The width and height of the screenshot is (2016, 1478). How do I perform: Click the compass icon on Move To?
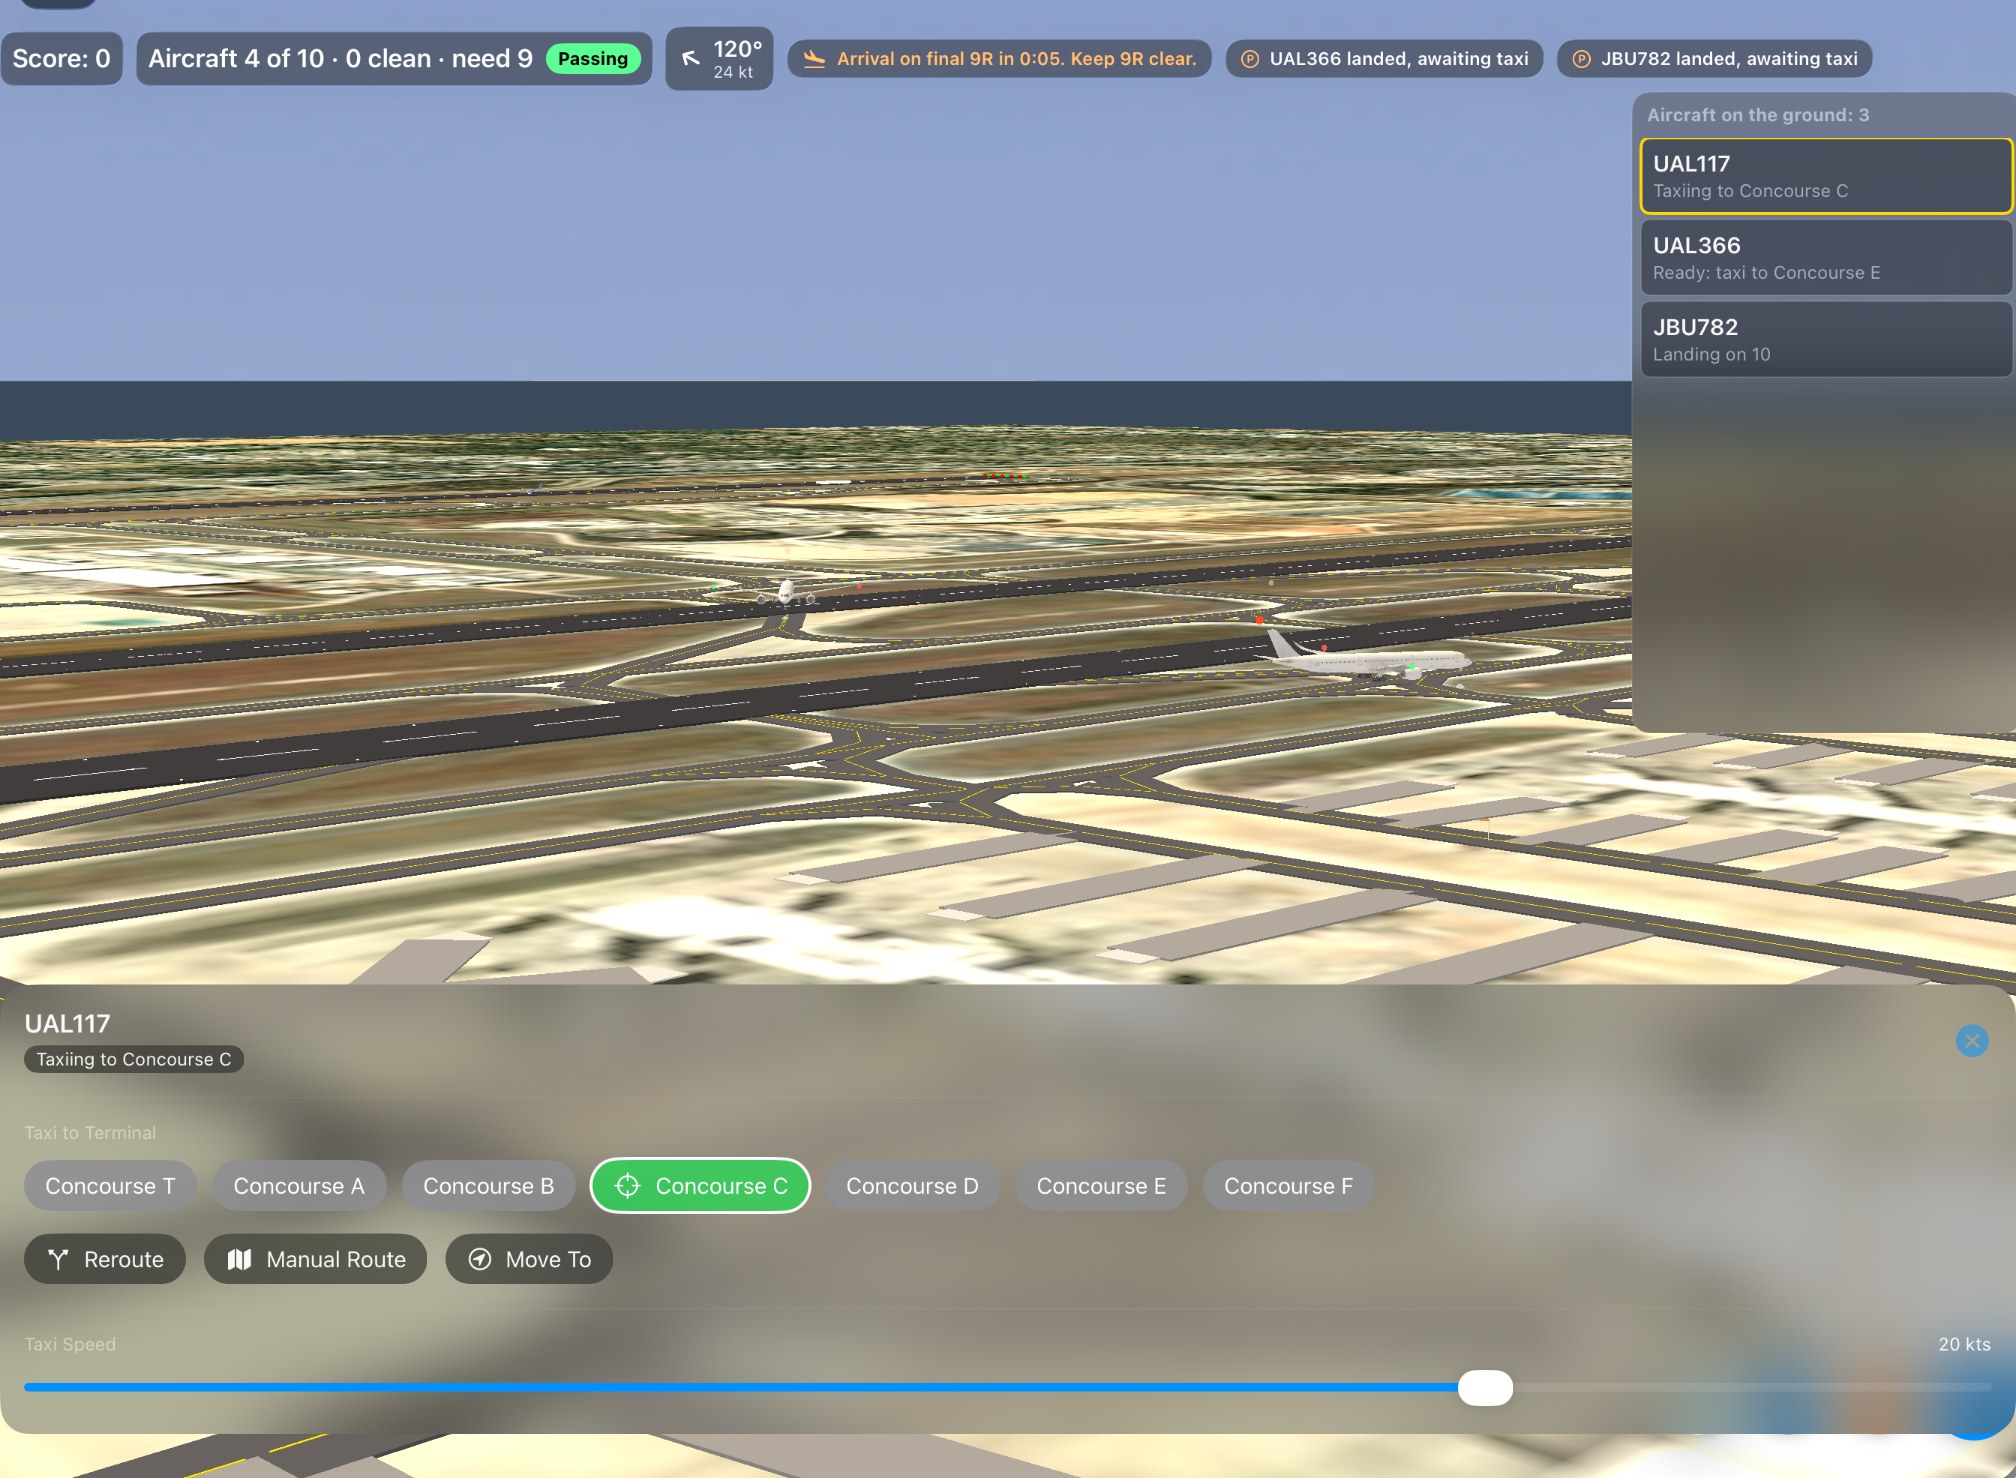(480, 1259)
